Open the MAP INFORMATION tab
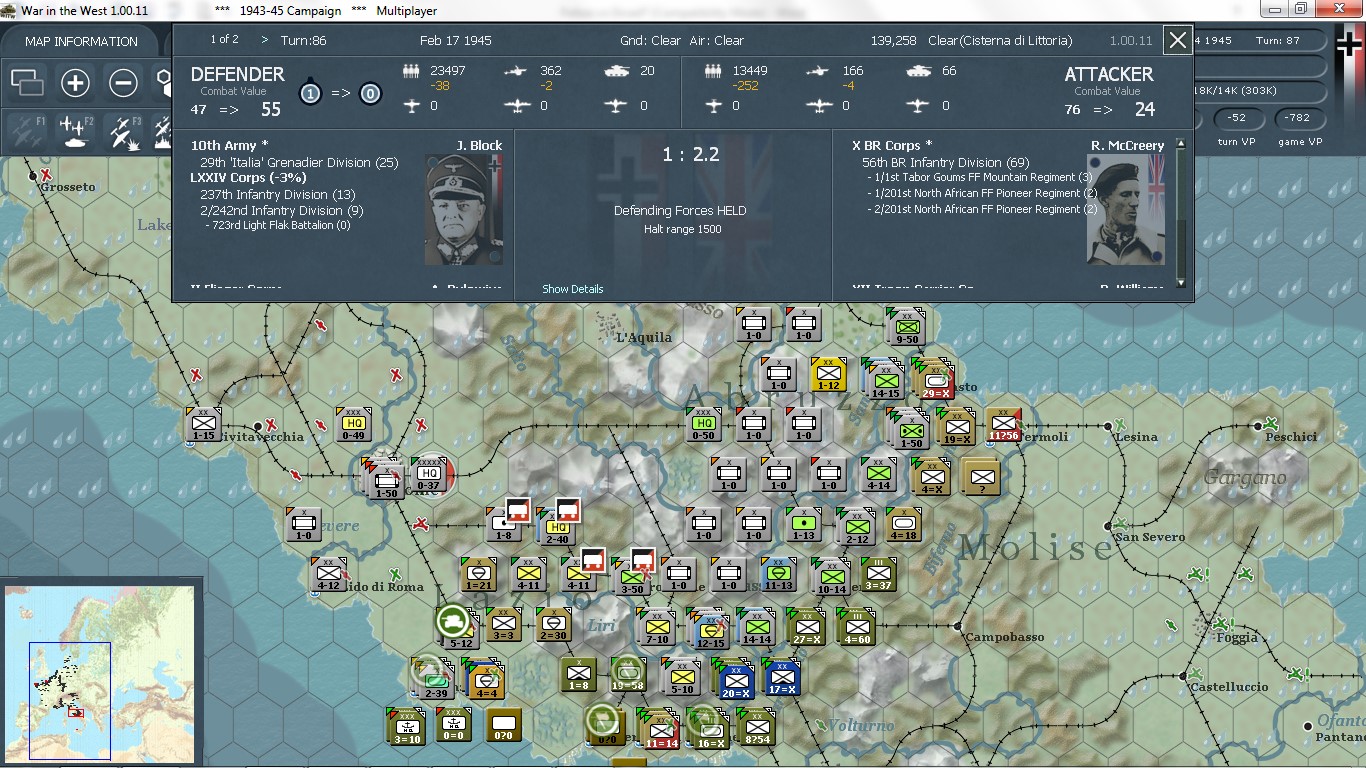The width and height of the screenshot is (1366, 768). [81, 41]
